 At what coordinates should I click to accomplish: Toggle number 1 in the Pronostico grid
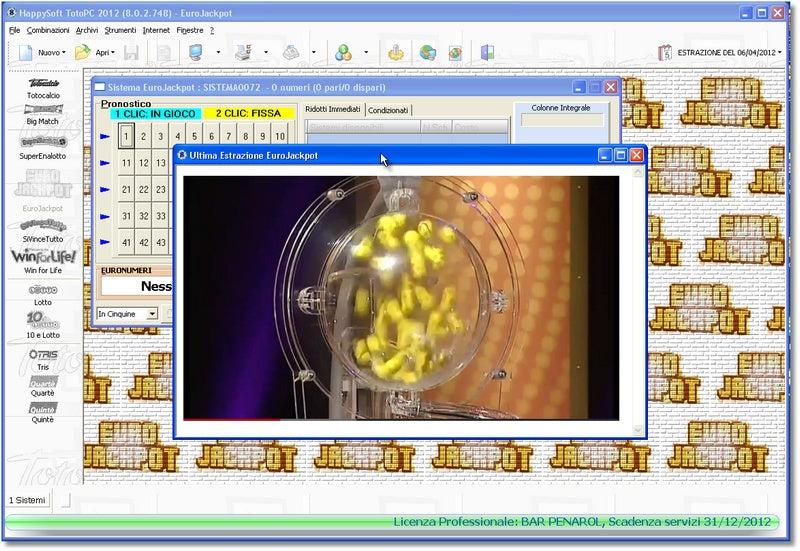tap(126, 136)
